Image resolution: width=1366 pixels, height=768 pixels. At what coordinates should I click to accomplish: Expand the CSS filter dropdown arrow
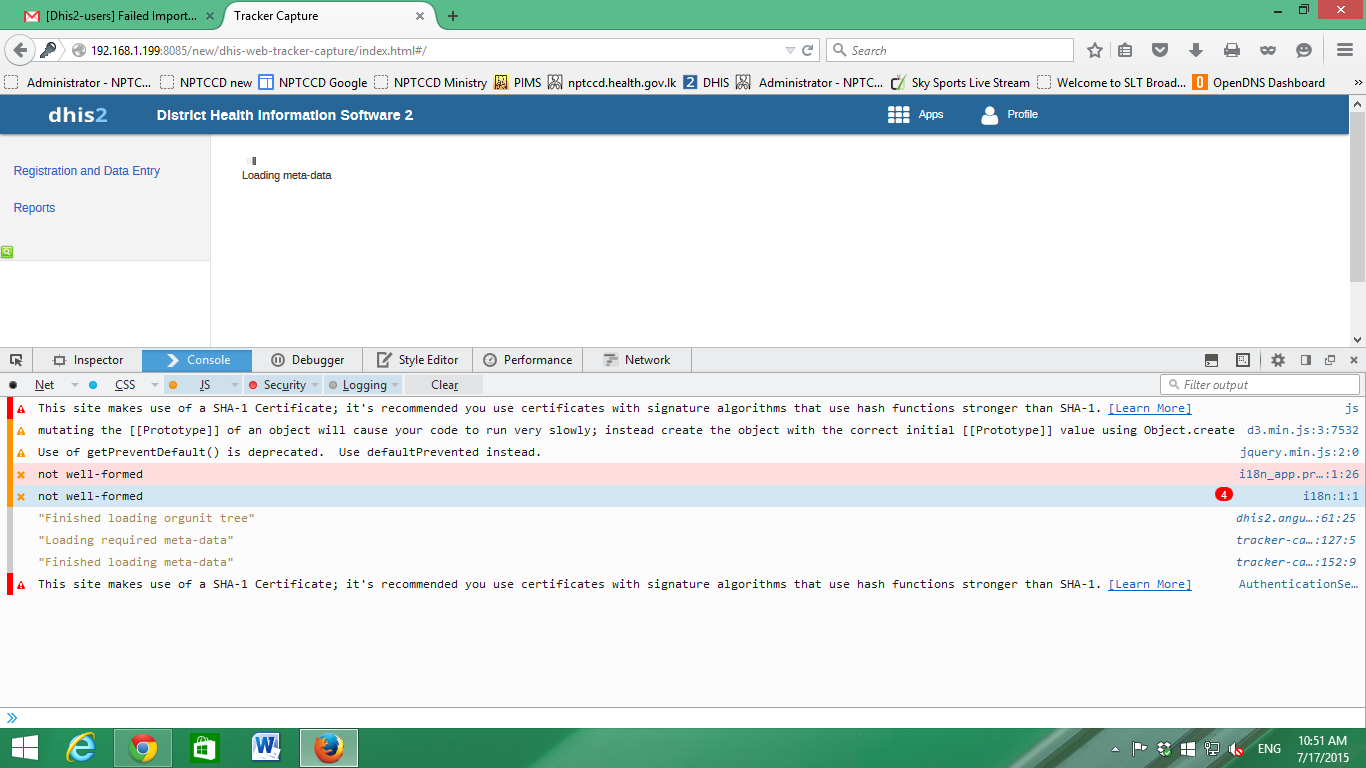(x=154, y=385)
